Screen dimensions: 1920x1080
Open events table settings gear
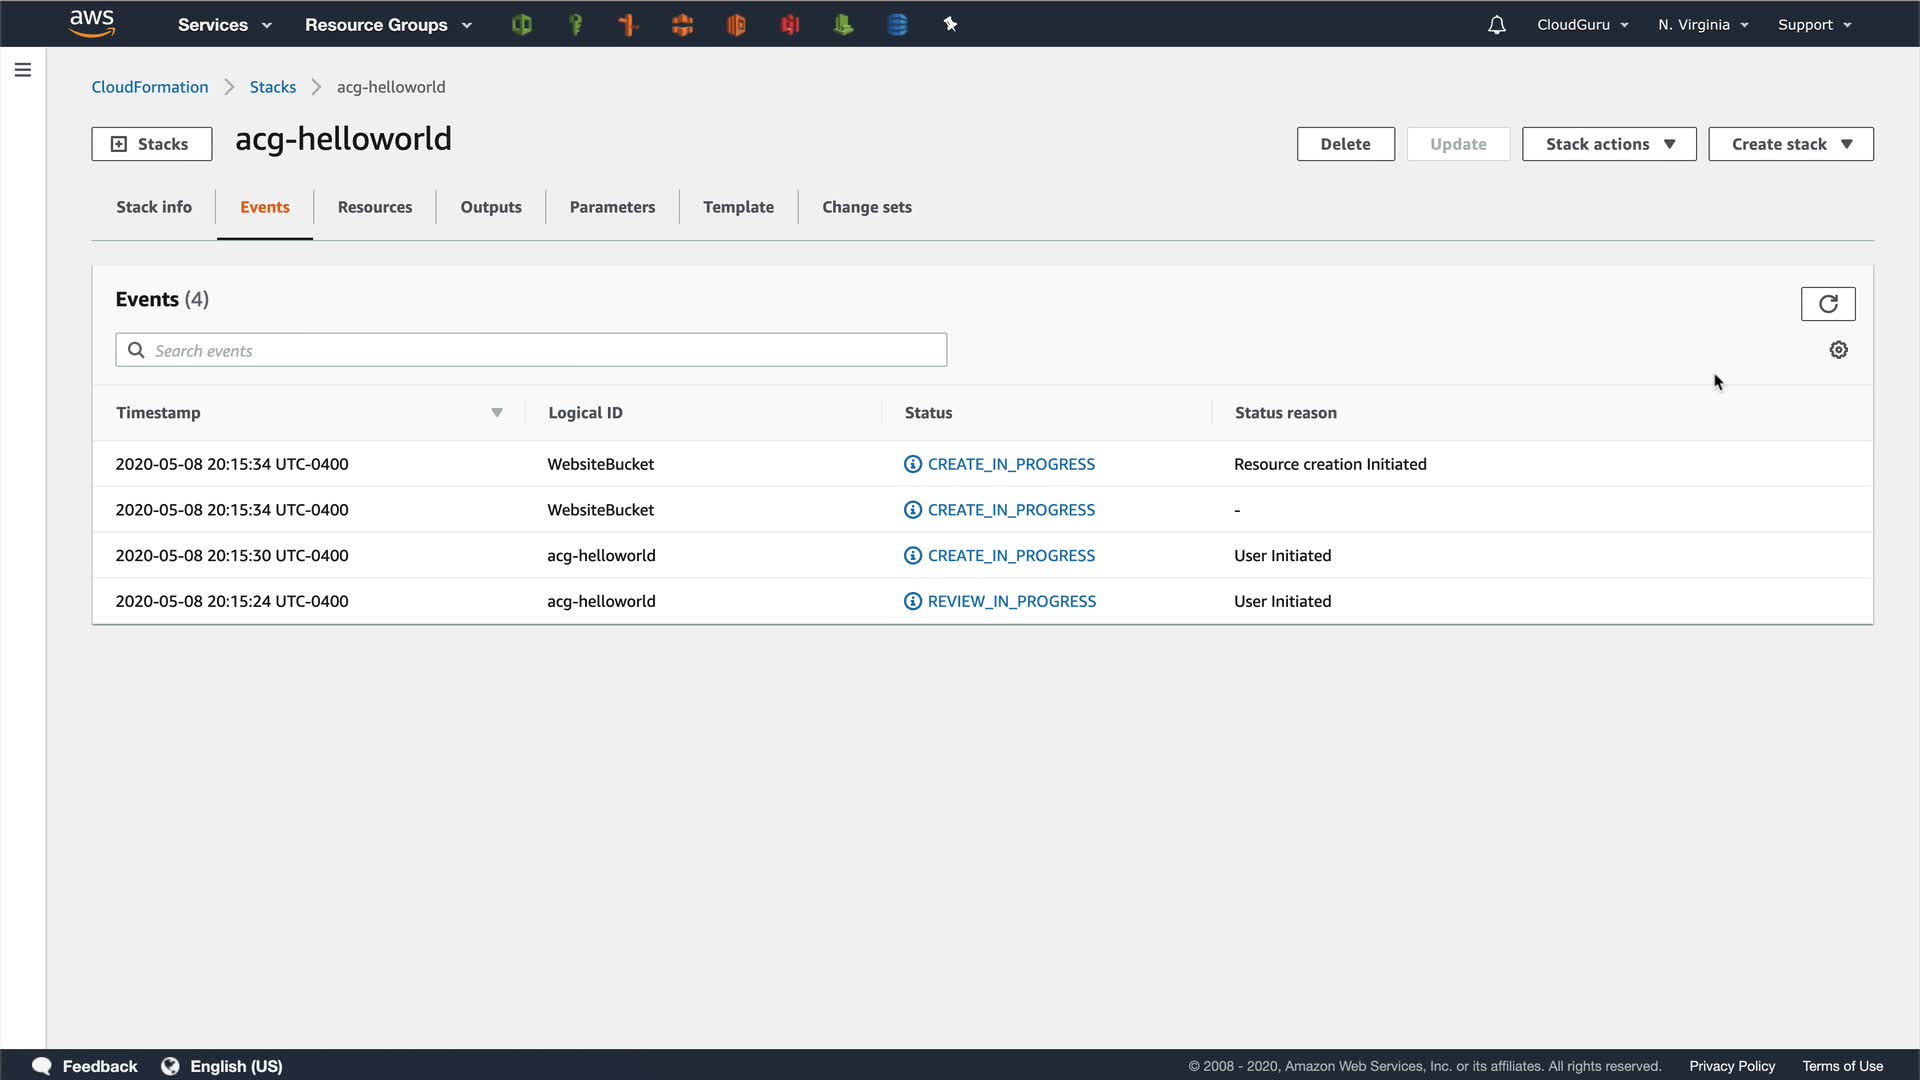1838,350
